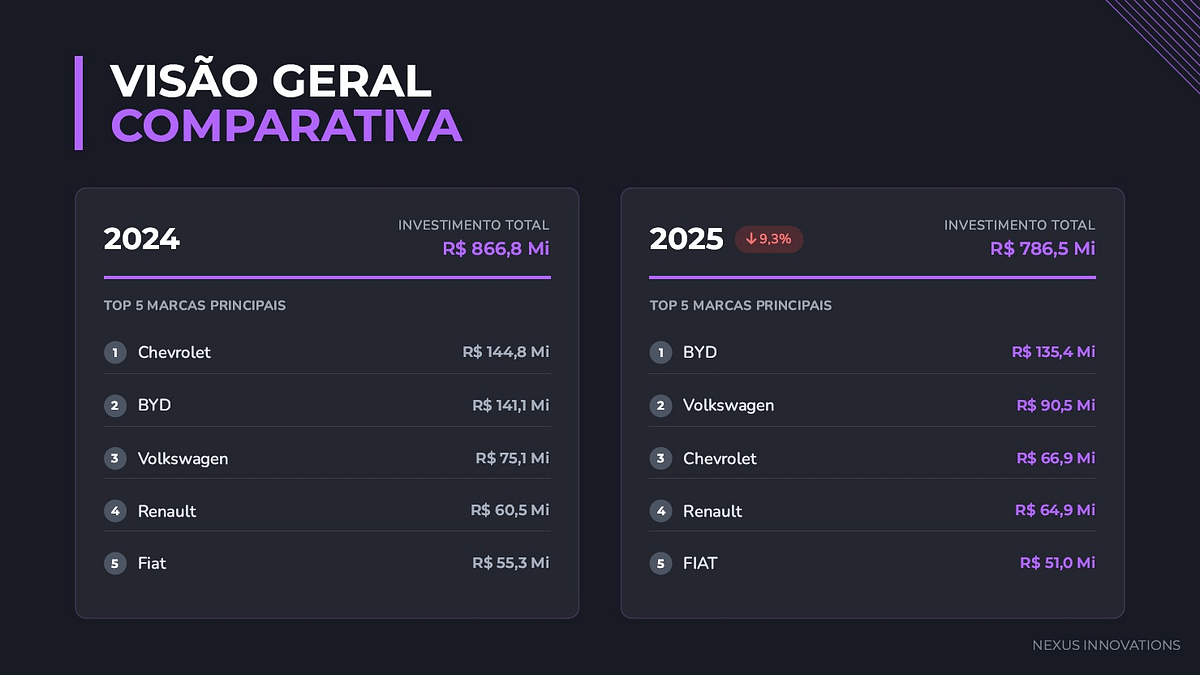Viewport: 1200px width, 675px height.
Task: Click the rank 2 badge beside Volkswagen in 2025
Action: [660, 405]
